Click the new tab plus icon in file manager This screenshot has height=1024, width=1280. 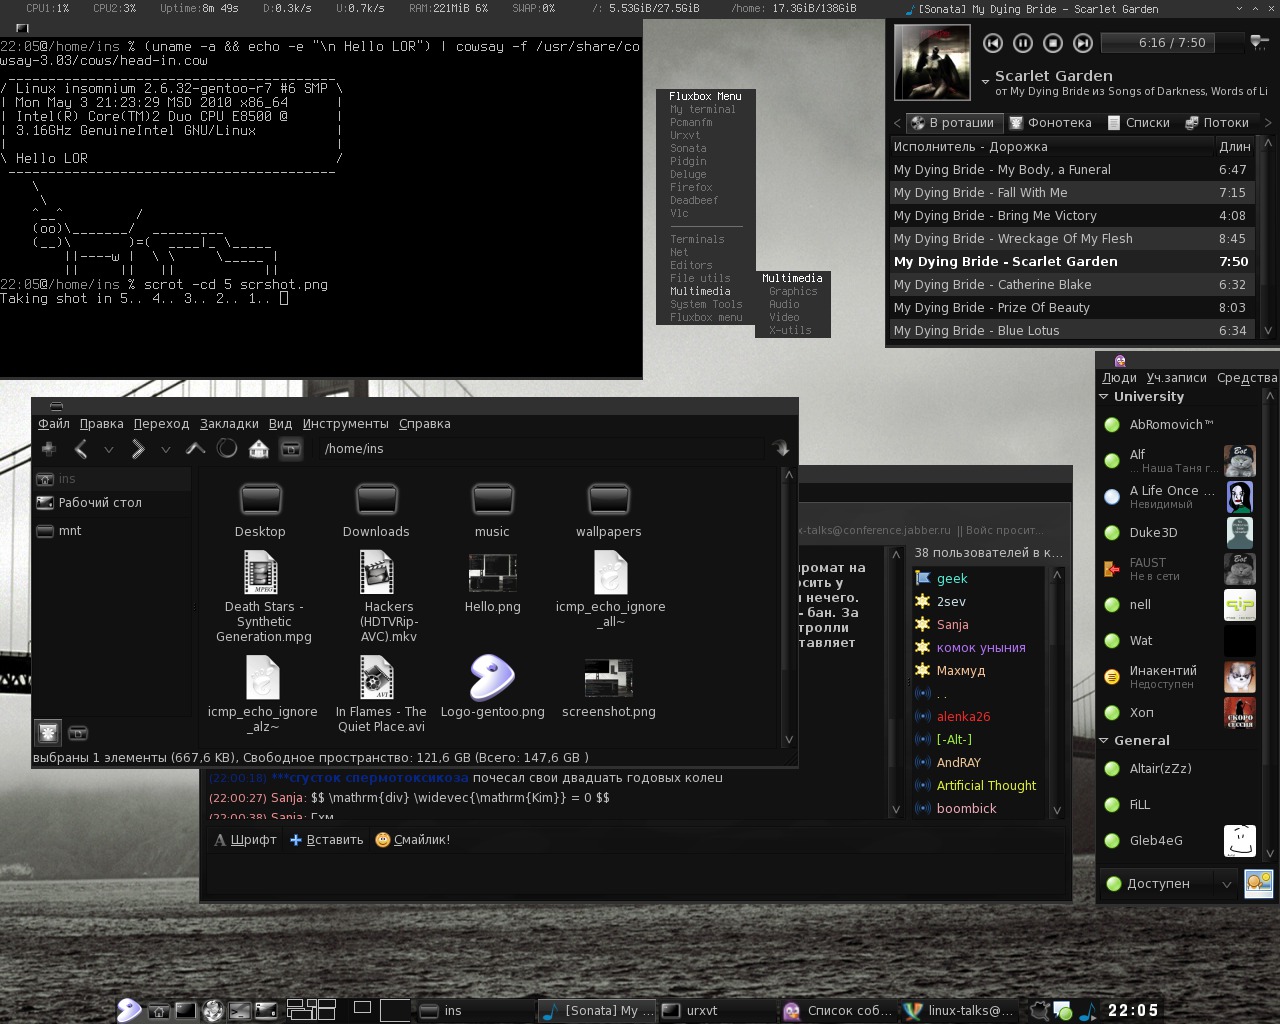click(49, 449)
